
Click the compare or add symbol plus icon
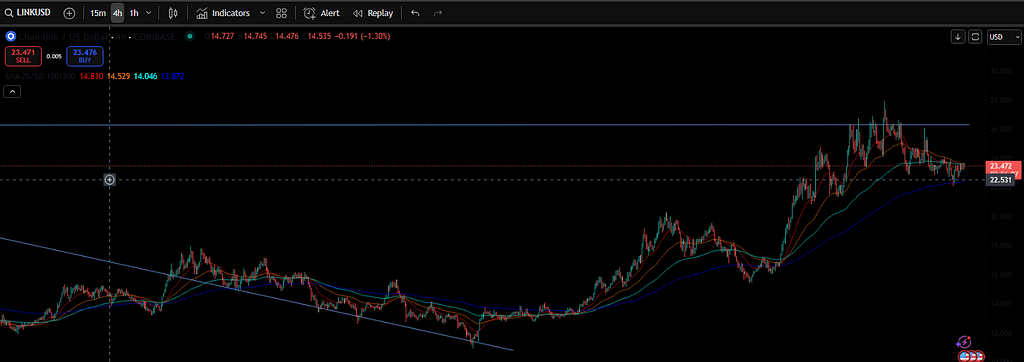(70, 13)
